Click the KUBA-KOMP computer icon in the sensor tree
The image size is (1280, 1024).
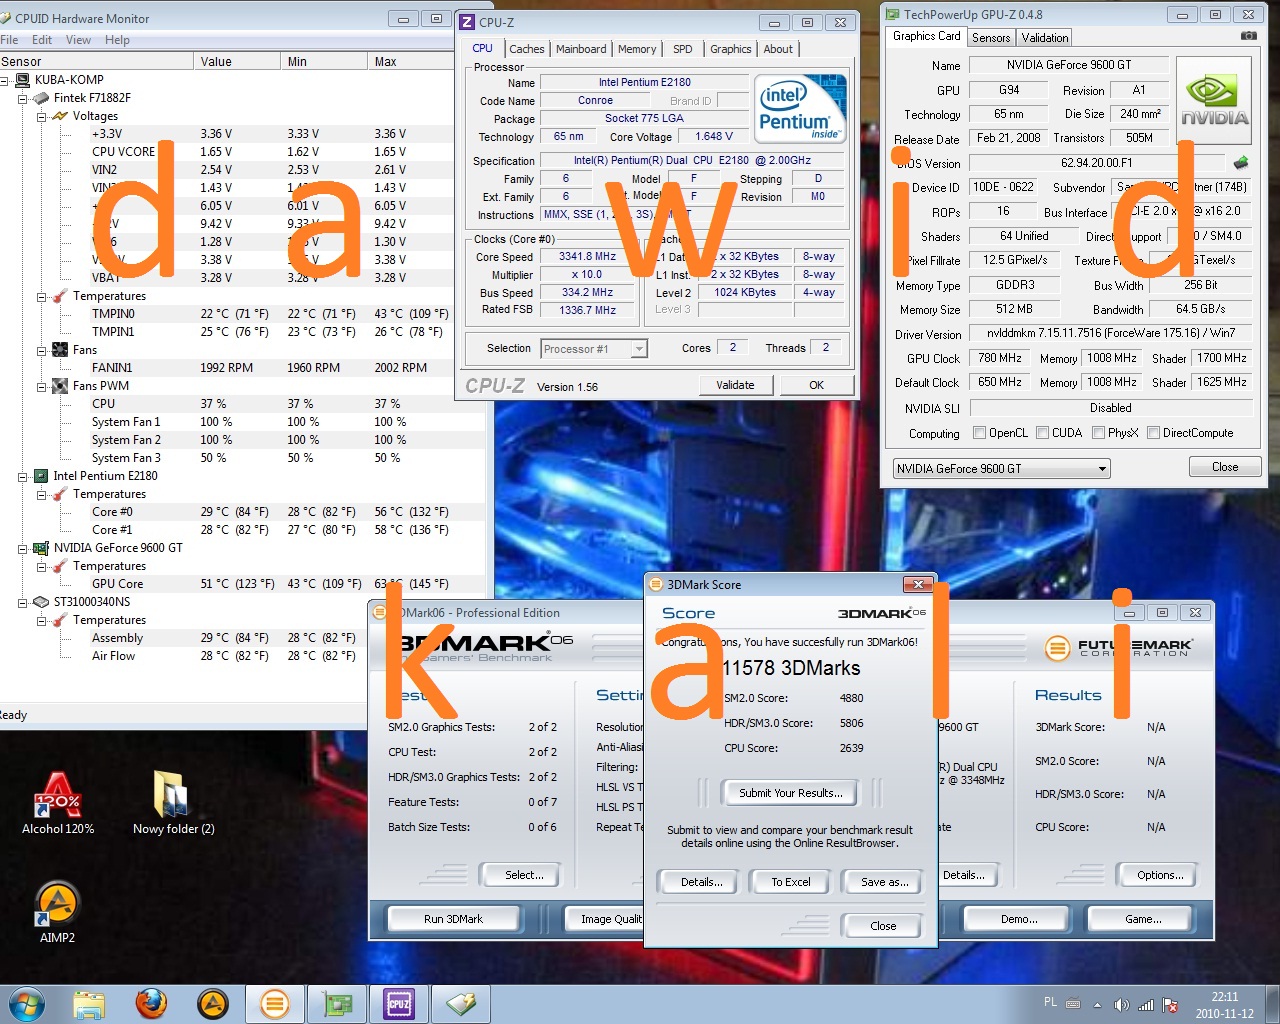pos(21,80)
